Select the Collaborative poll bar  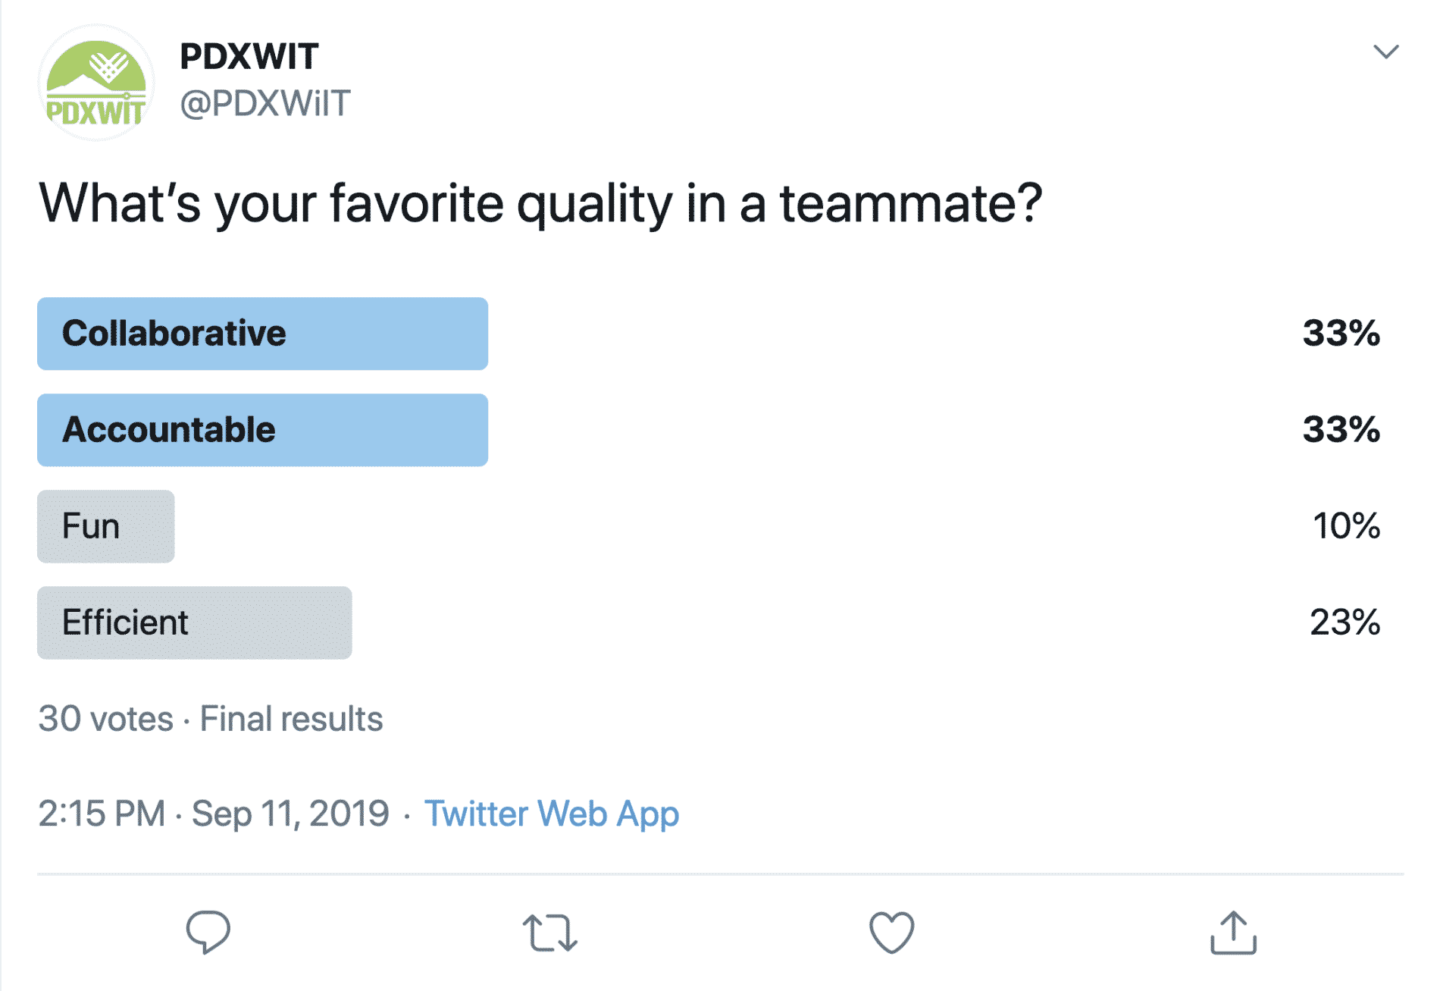(262, 334)
